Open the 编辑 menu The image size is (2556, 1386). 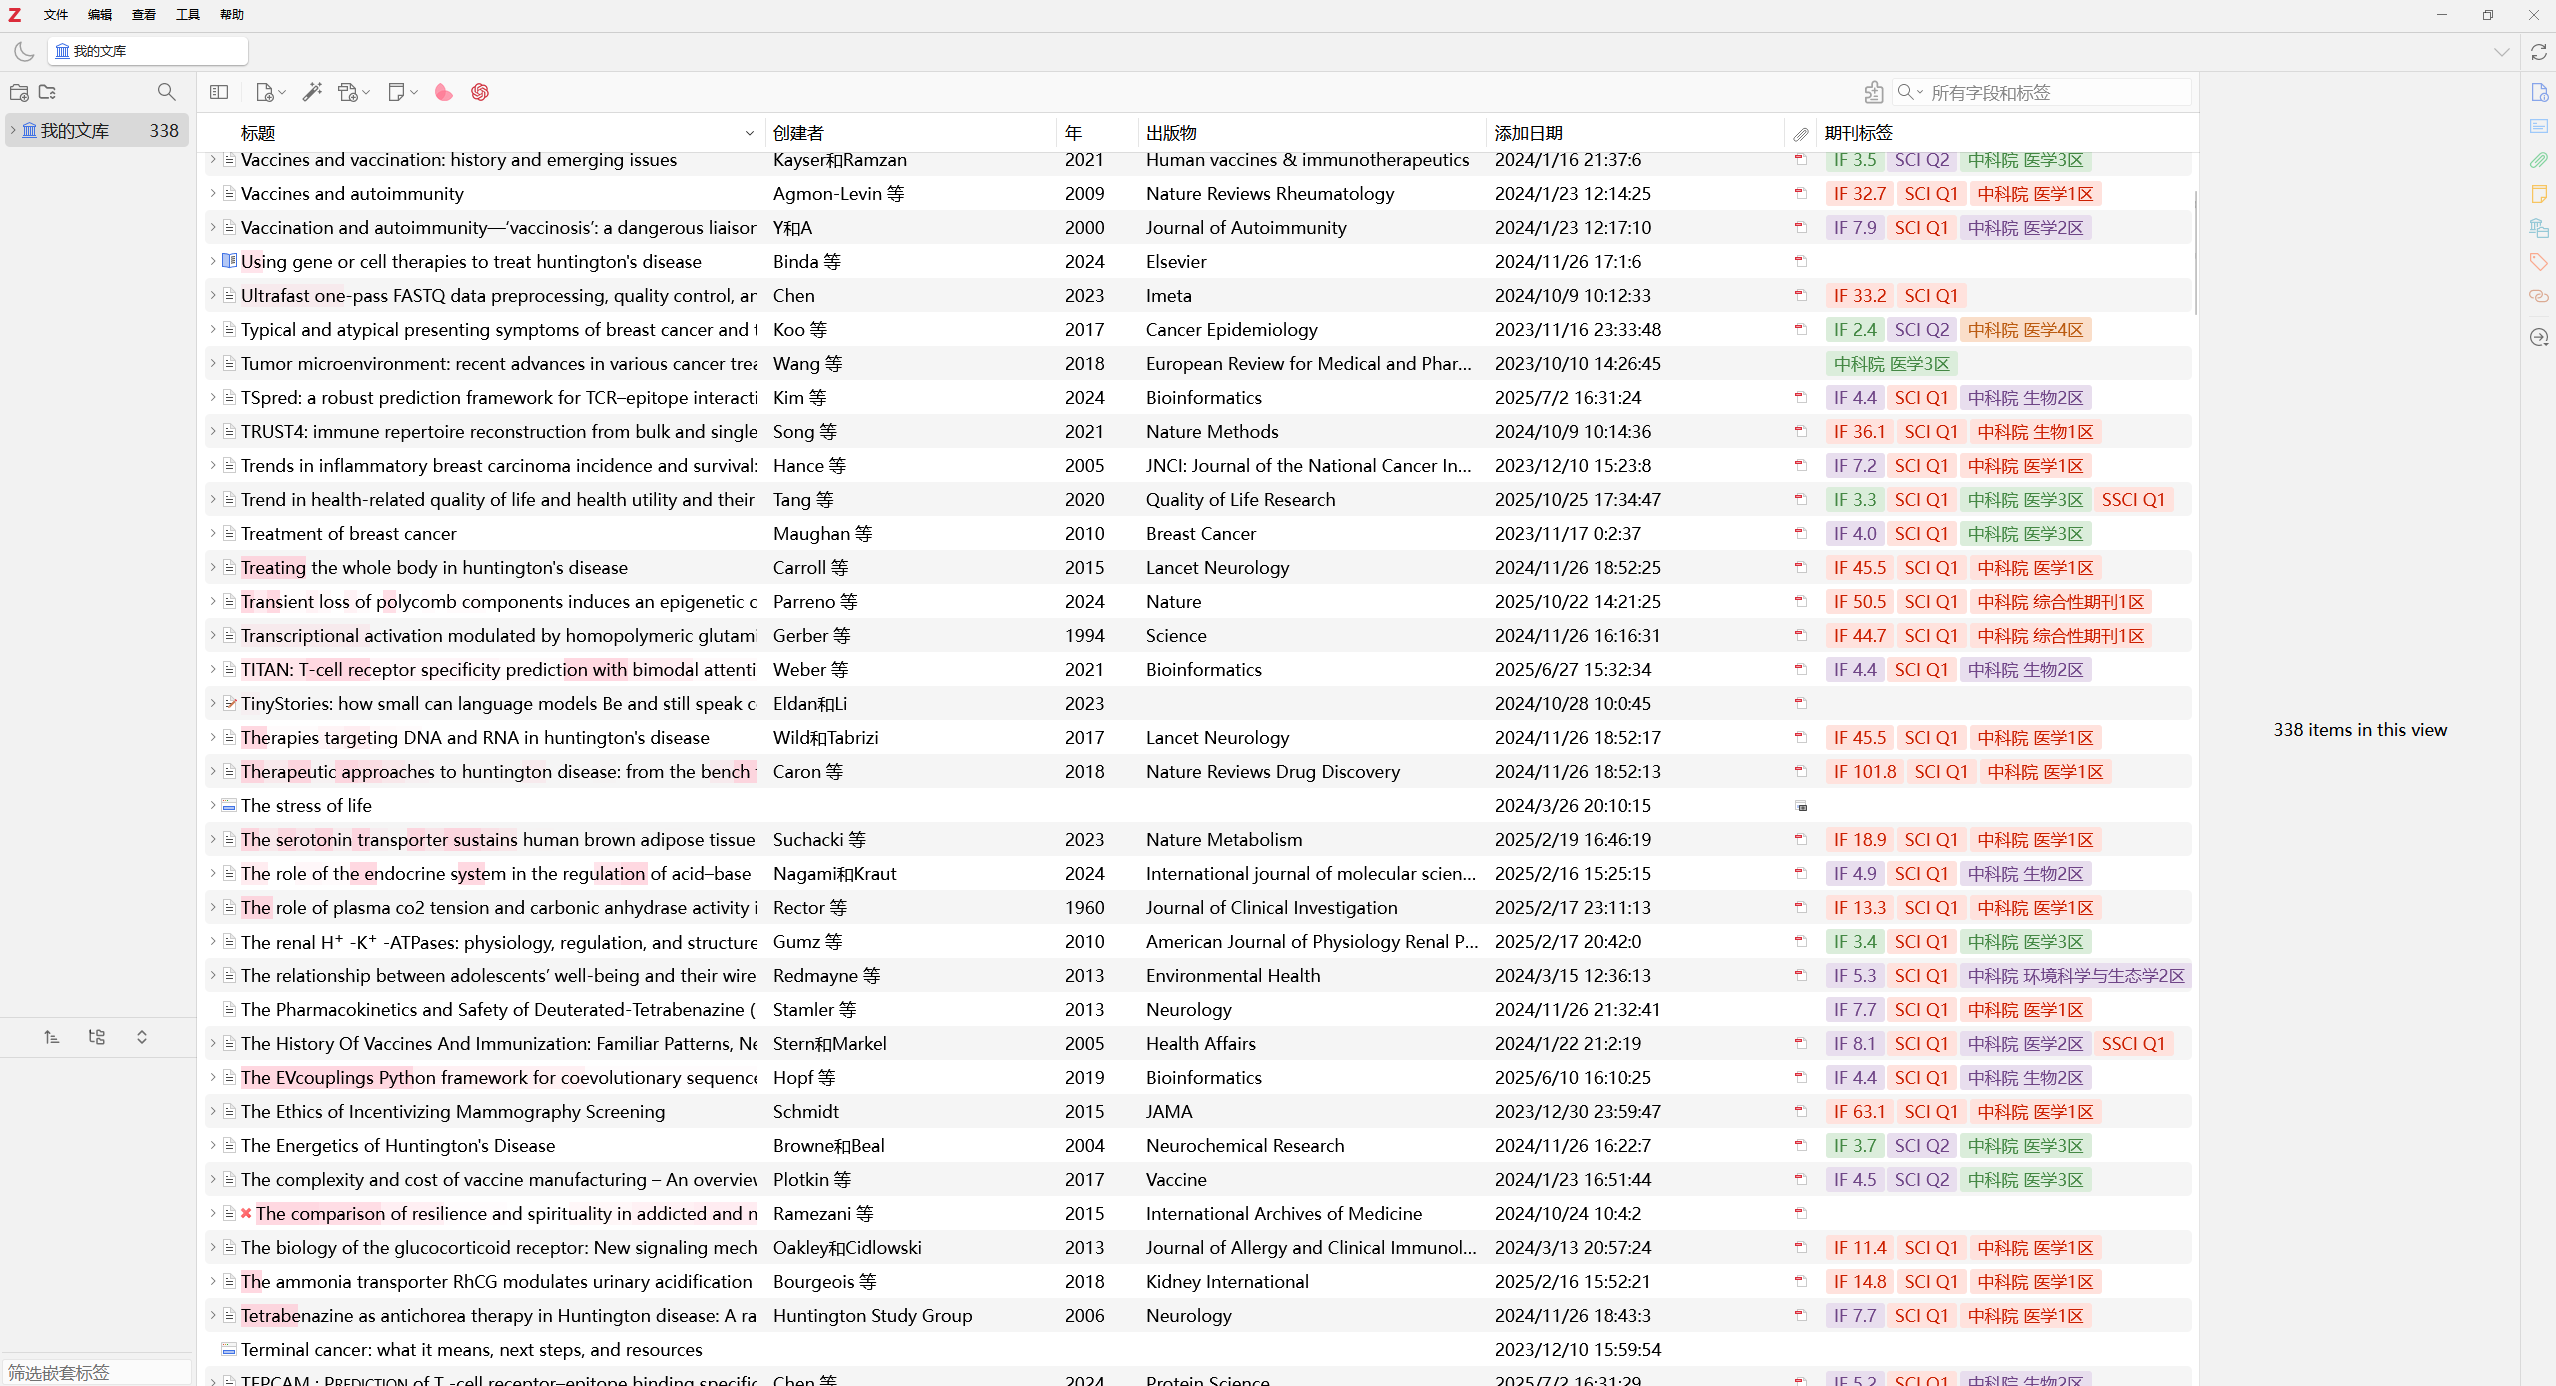point(99,14)
